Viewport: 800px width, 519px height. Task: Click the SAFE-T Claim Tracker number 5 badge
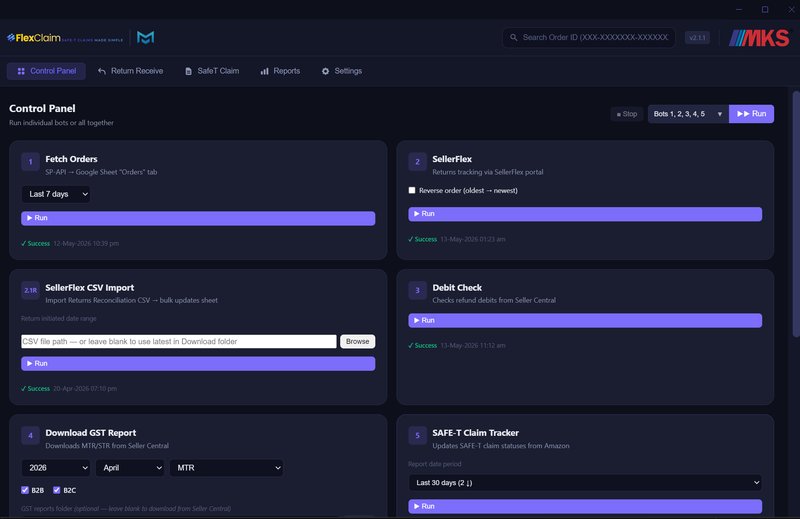[x=417, y=435]
